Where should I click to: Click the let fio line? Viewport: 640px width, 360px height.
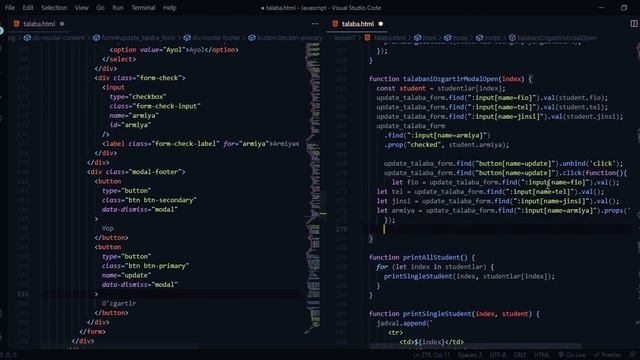pos(506,182)
